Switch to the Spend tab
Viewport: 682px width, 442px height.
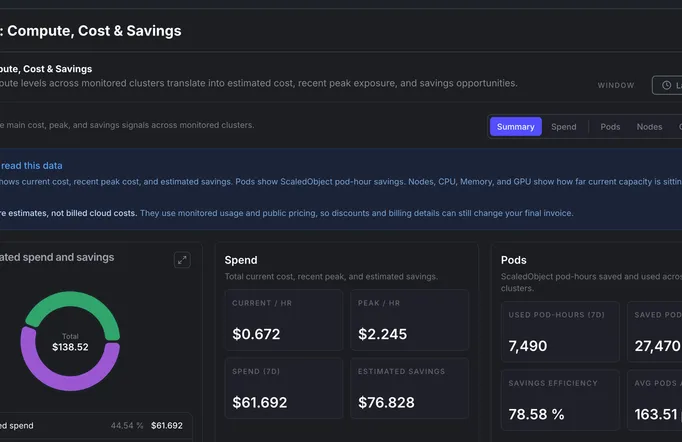[x=564, y=127]
